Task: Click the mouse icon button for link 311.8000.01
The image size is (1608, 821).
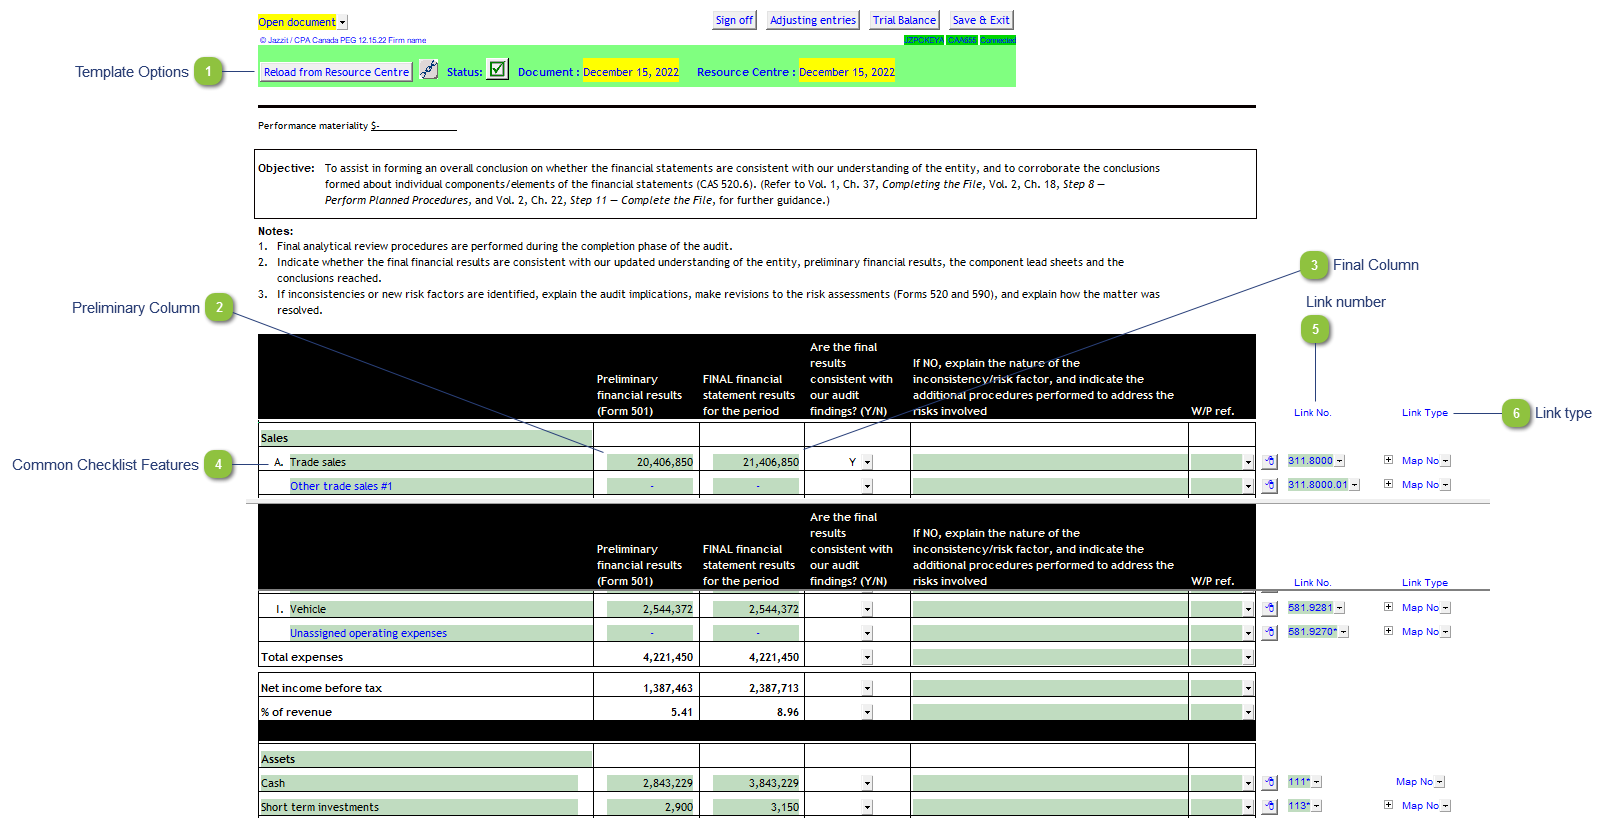Action: point(1269,485)
